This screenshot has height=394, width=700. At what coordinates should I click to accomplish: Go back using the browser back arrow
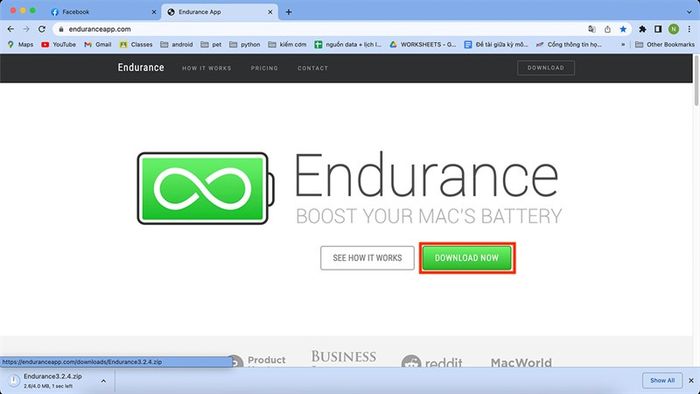tap(11, 29)
